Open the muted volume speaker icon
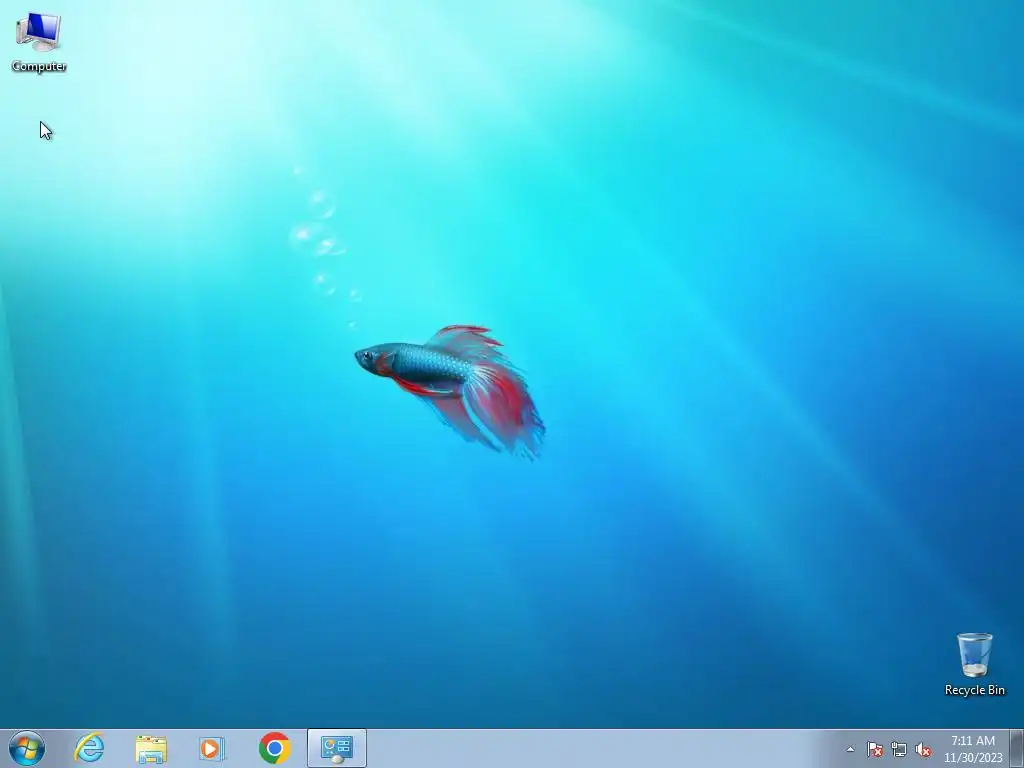Viewport: 1024px width, 768px height. [923, 749]
